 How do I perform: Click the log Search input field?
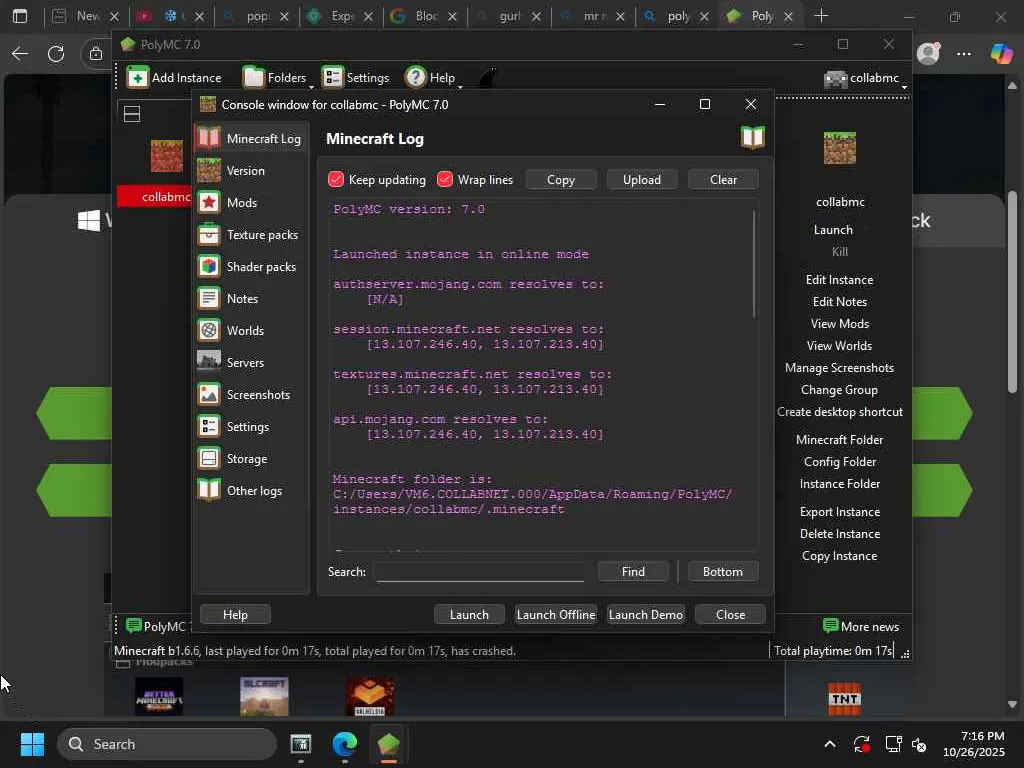click(480, 572)
